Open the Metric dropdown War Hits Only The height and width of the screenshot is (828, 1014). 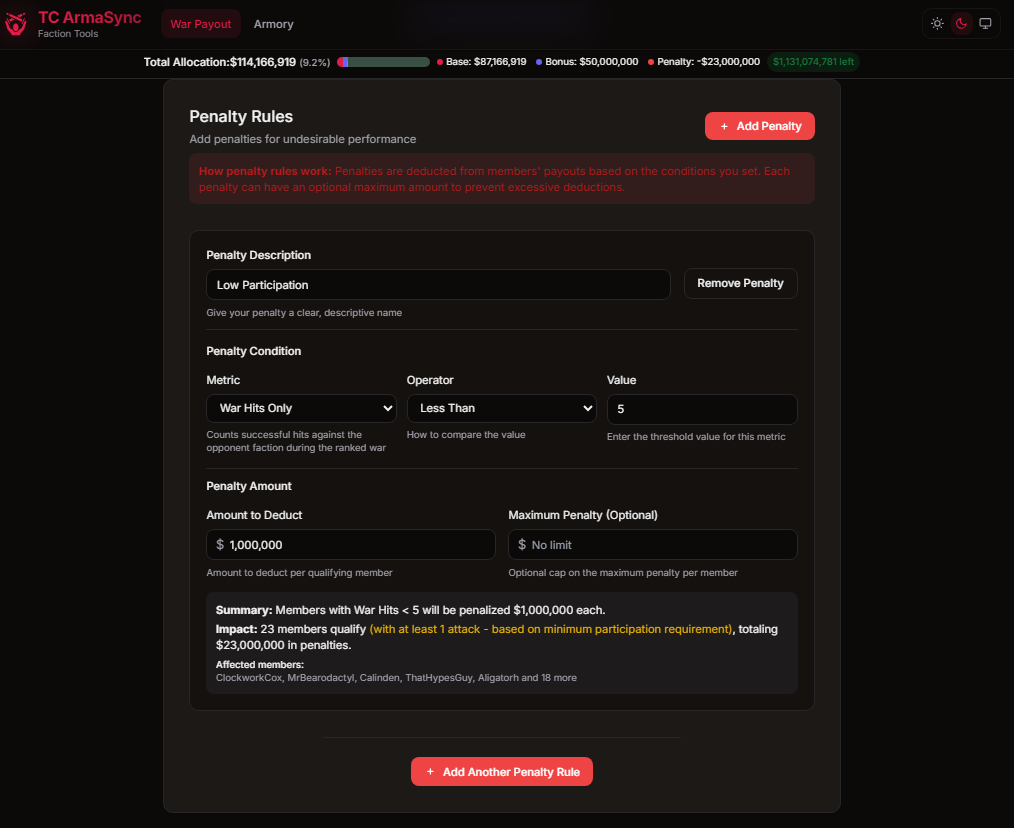pos(301,408)
